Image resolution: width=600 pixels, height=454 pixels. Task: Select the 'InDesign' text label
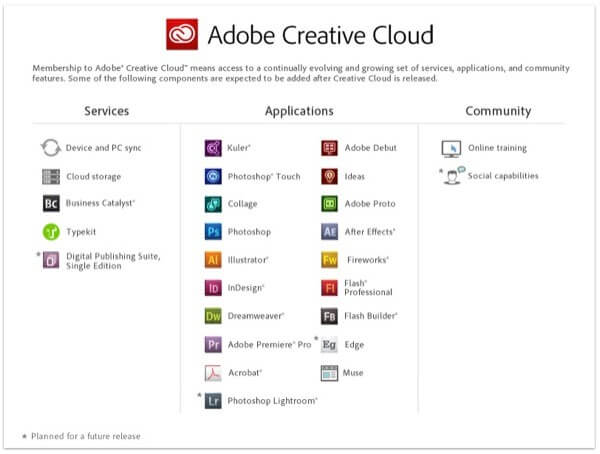point(246,288)
